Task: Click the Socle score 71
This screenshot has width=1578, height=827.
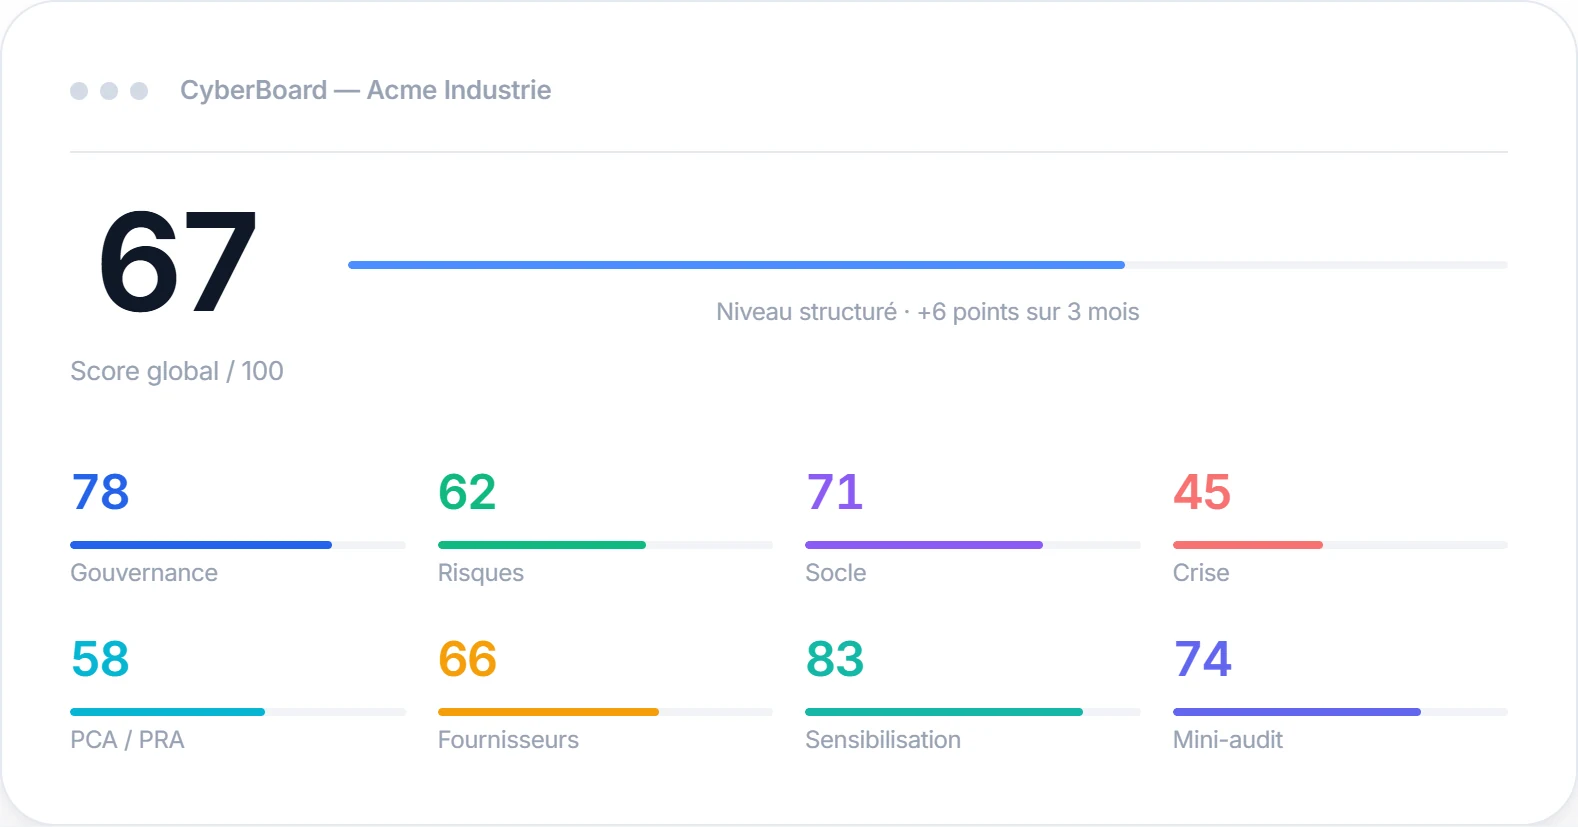Action: coord(834,492)
